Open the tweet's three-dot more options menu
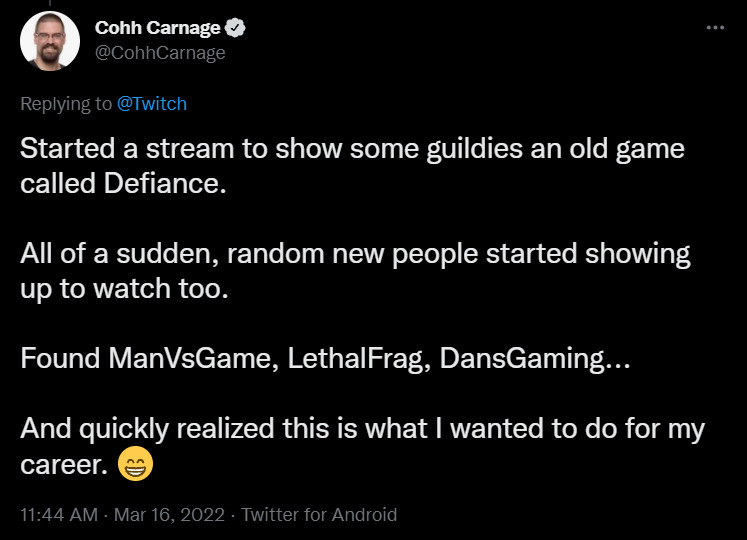 (x=714, y=28)
